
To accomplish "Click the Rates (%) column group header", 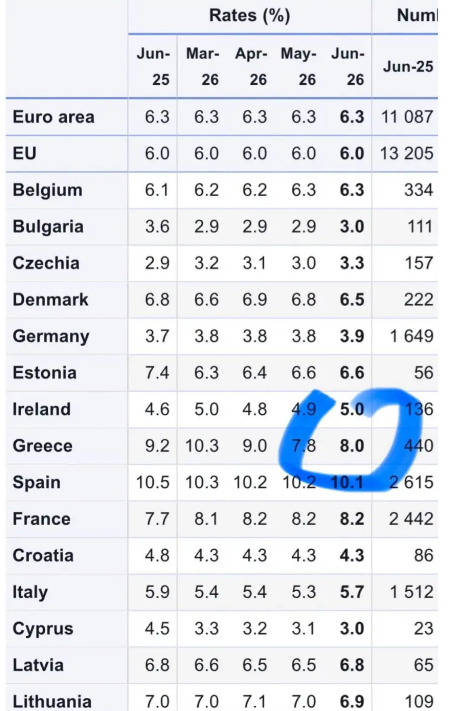I will pyautogui.click(x=249, y=15).
